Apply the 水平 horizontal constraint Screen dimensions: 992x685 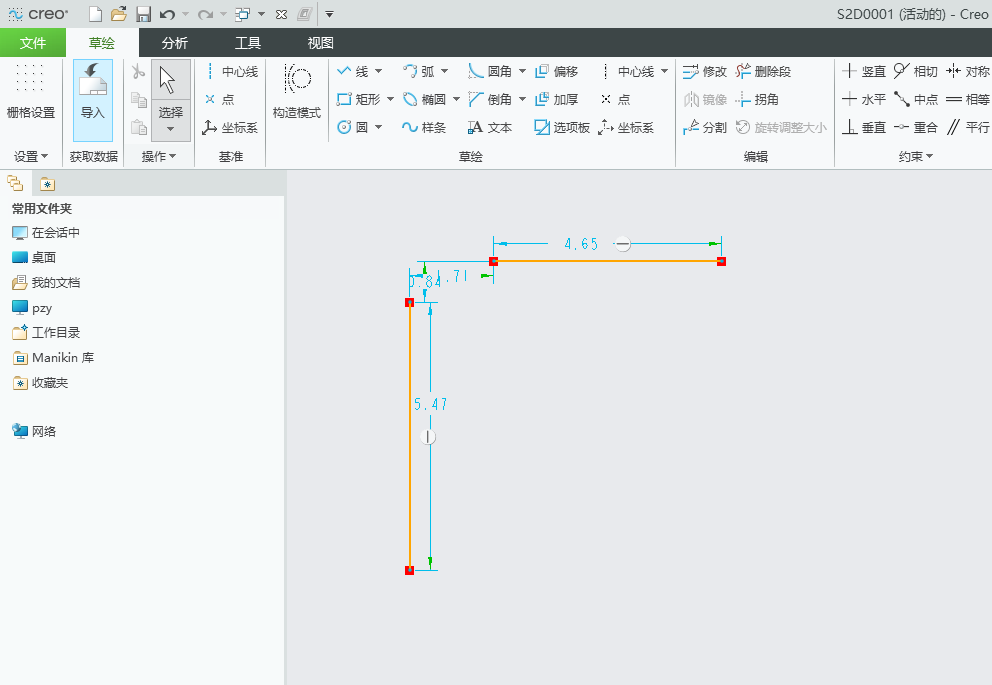[864, 99]
